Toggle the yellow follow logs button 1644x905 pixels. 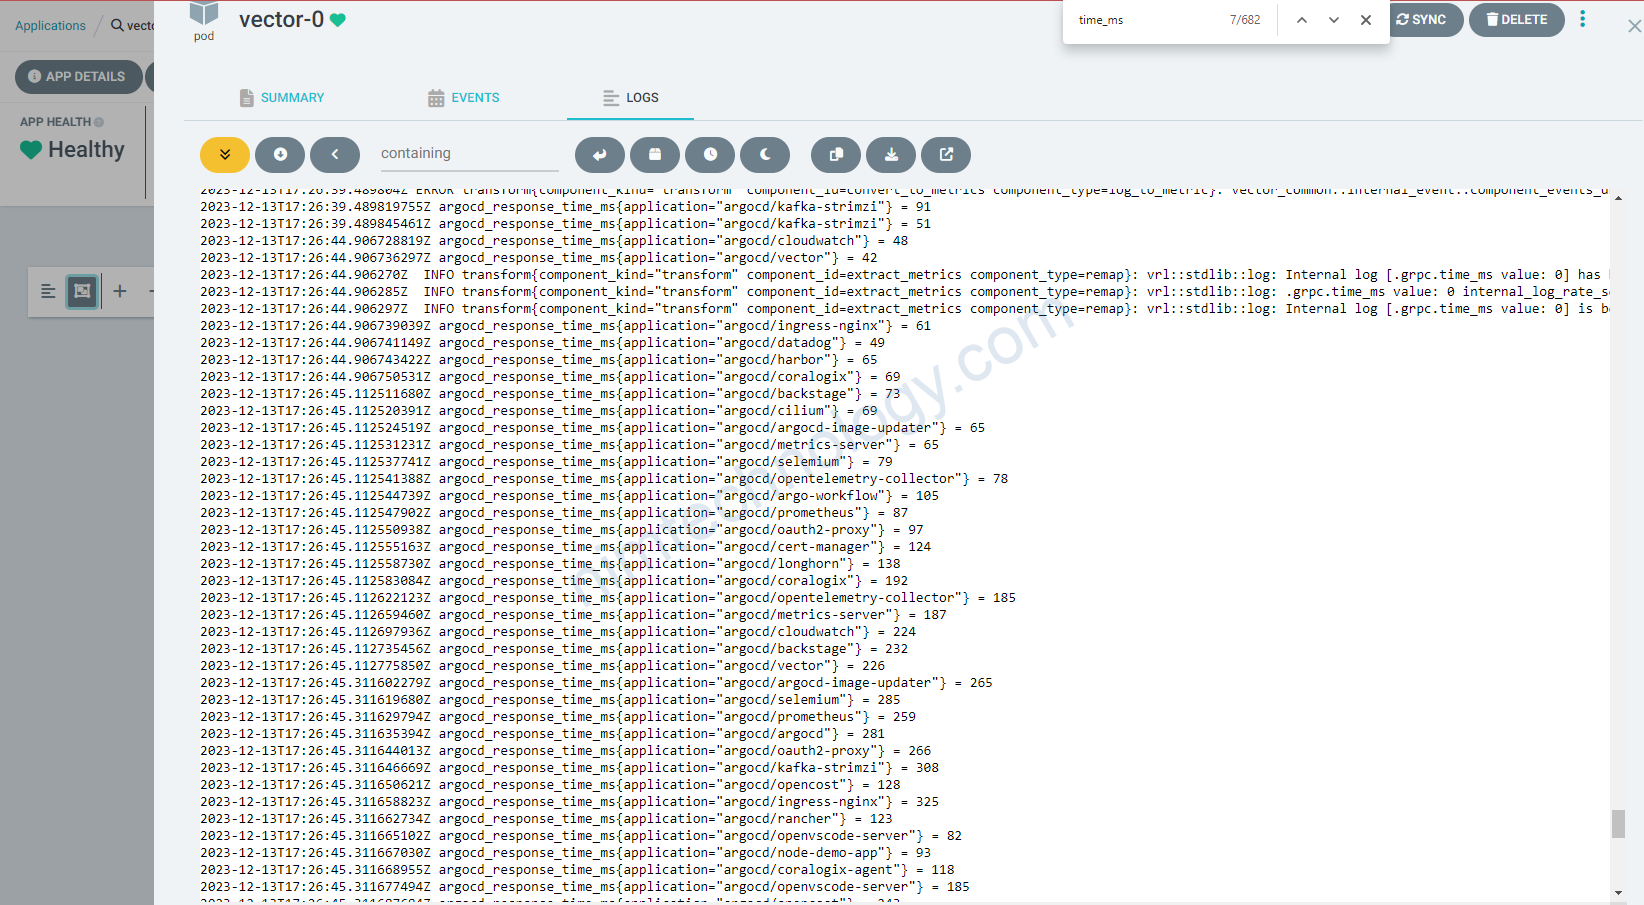[x=225, y=155]
